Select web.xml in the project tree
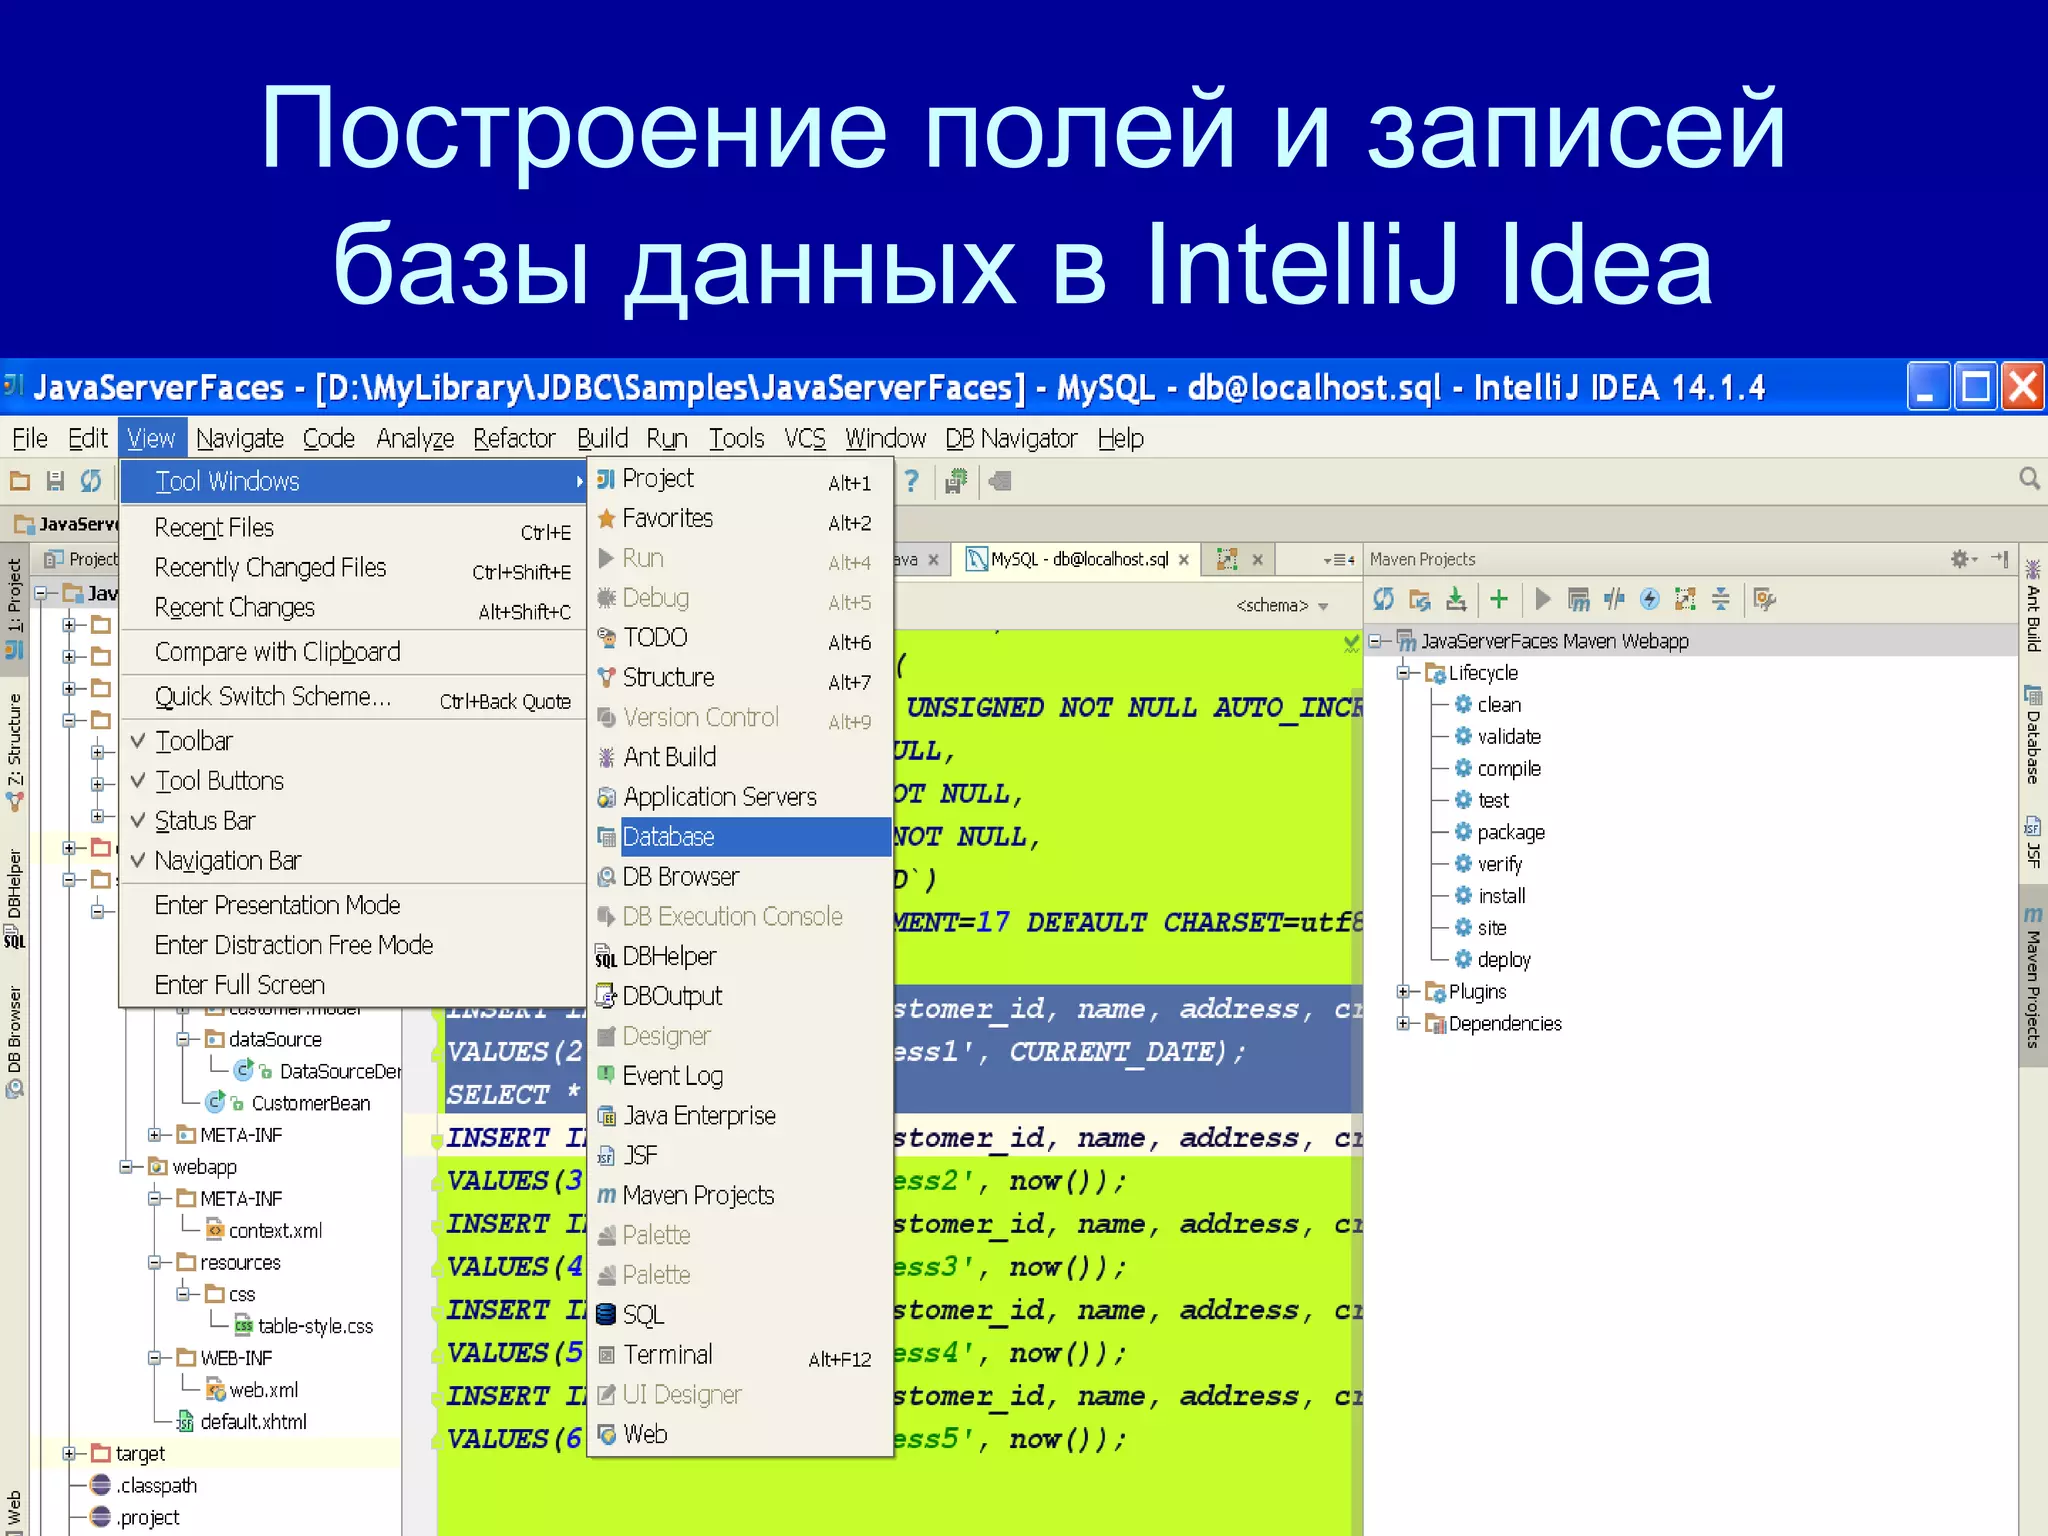The height and width of the screenshot is (1536, 2048). pos(263,1390)
